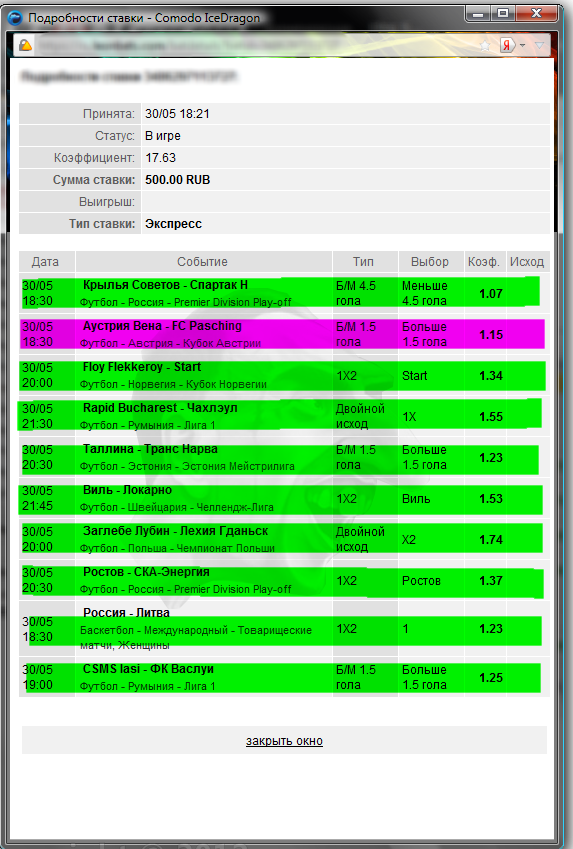Select the event 'Заглебе Лубин - Лехия Гданьск'

click(x=175, y=531)
